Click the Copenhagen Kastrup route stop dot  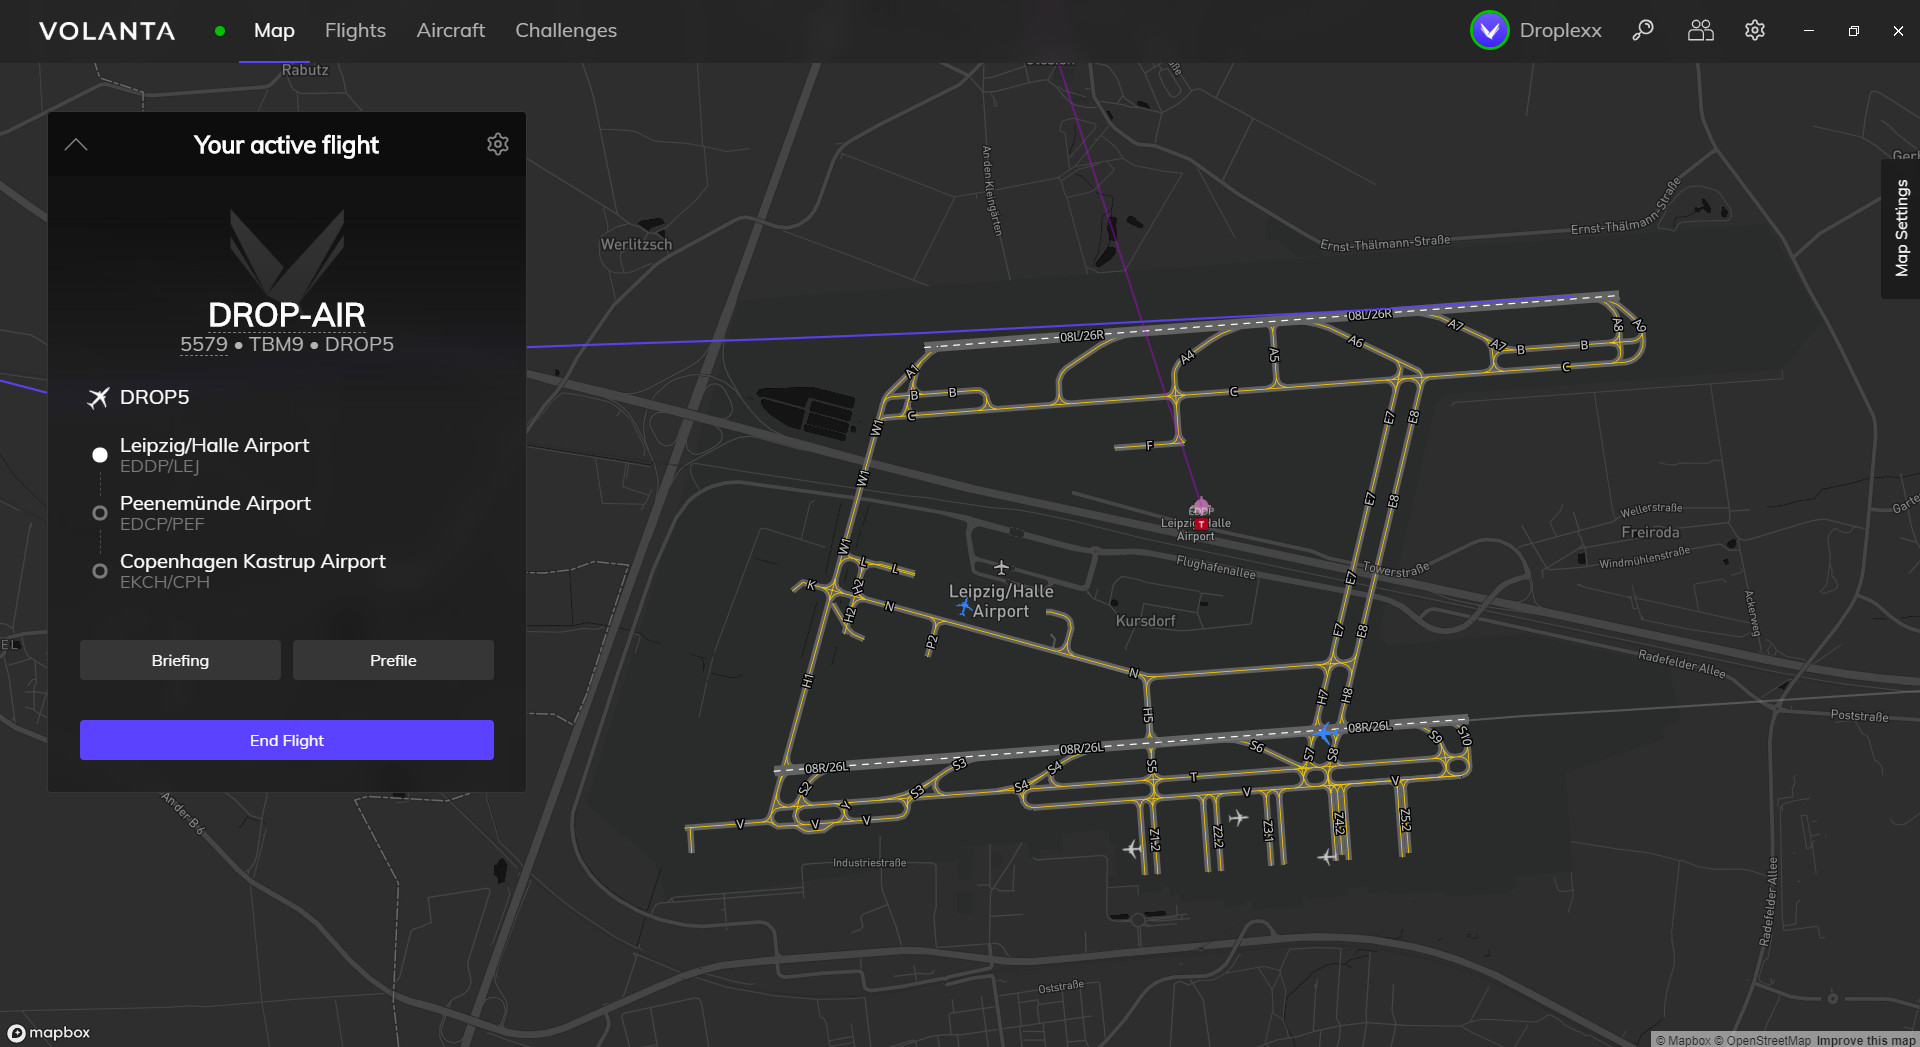coord(100,571)
